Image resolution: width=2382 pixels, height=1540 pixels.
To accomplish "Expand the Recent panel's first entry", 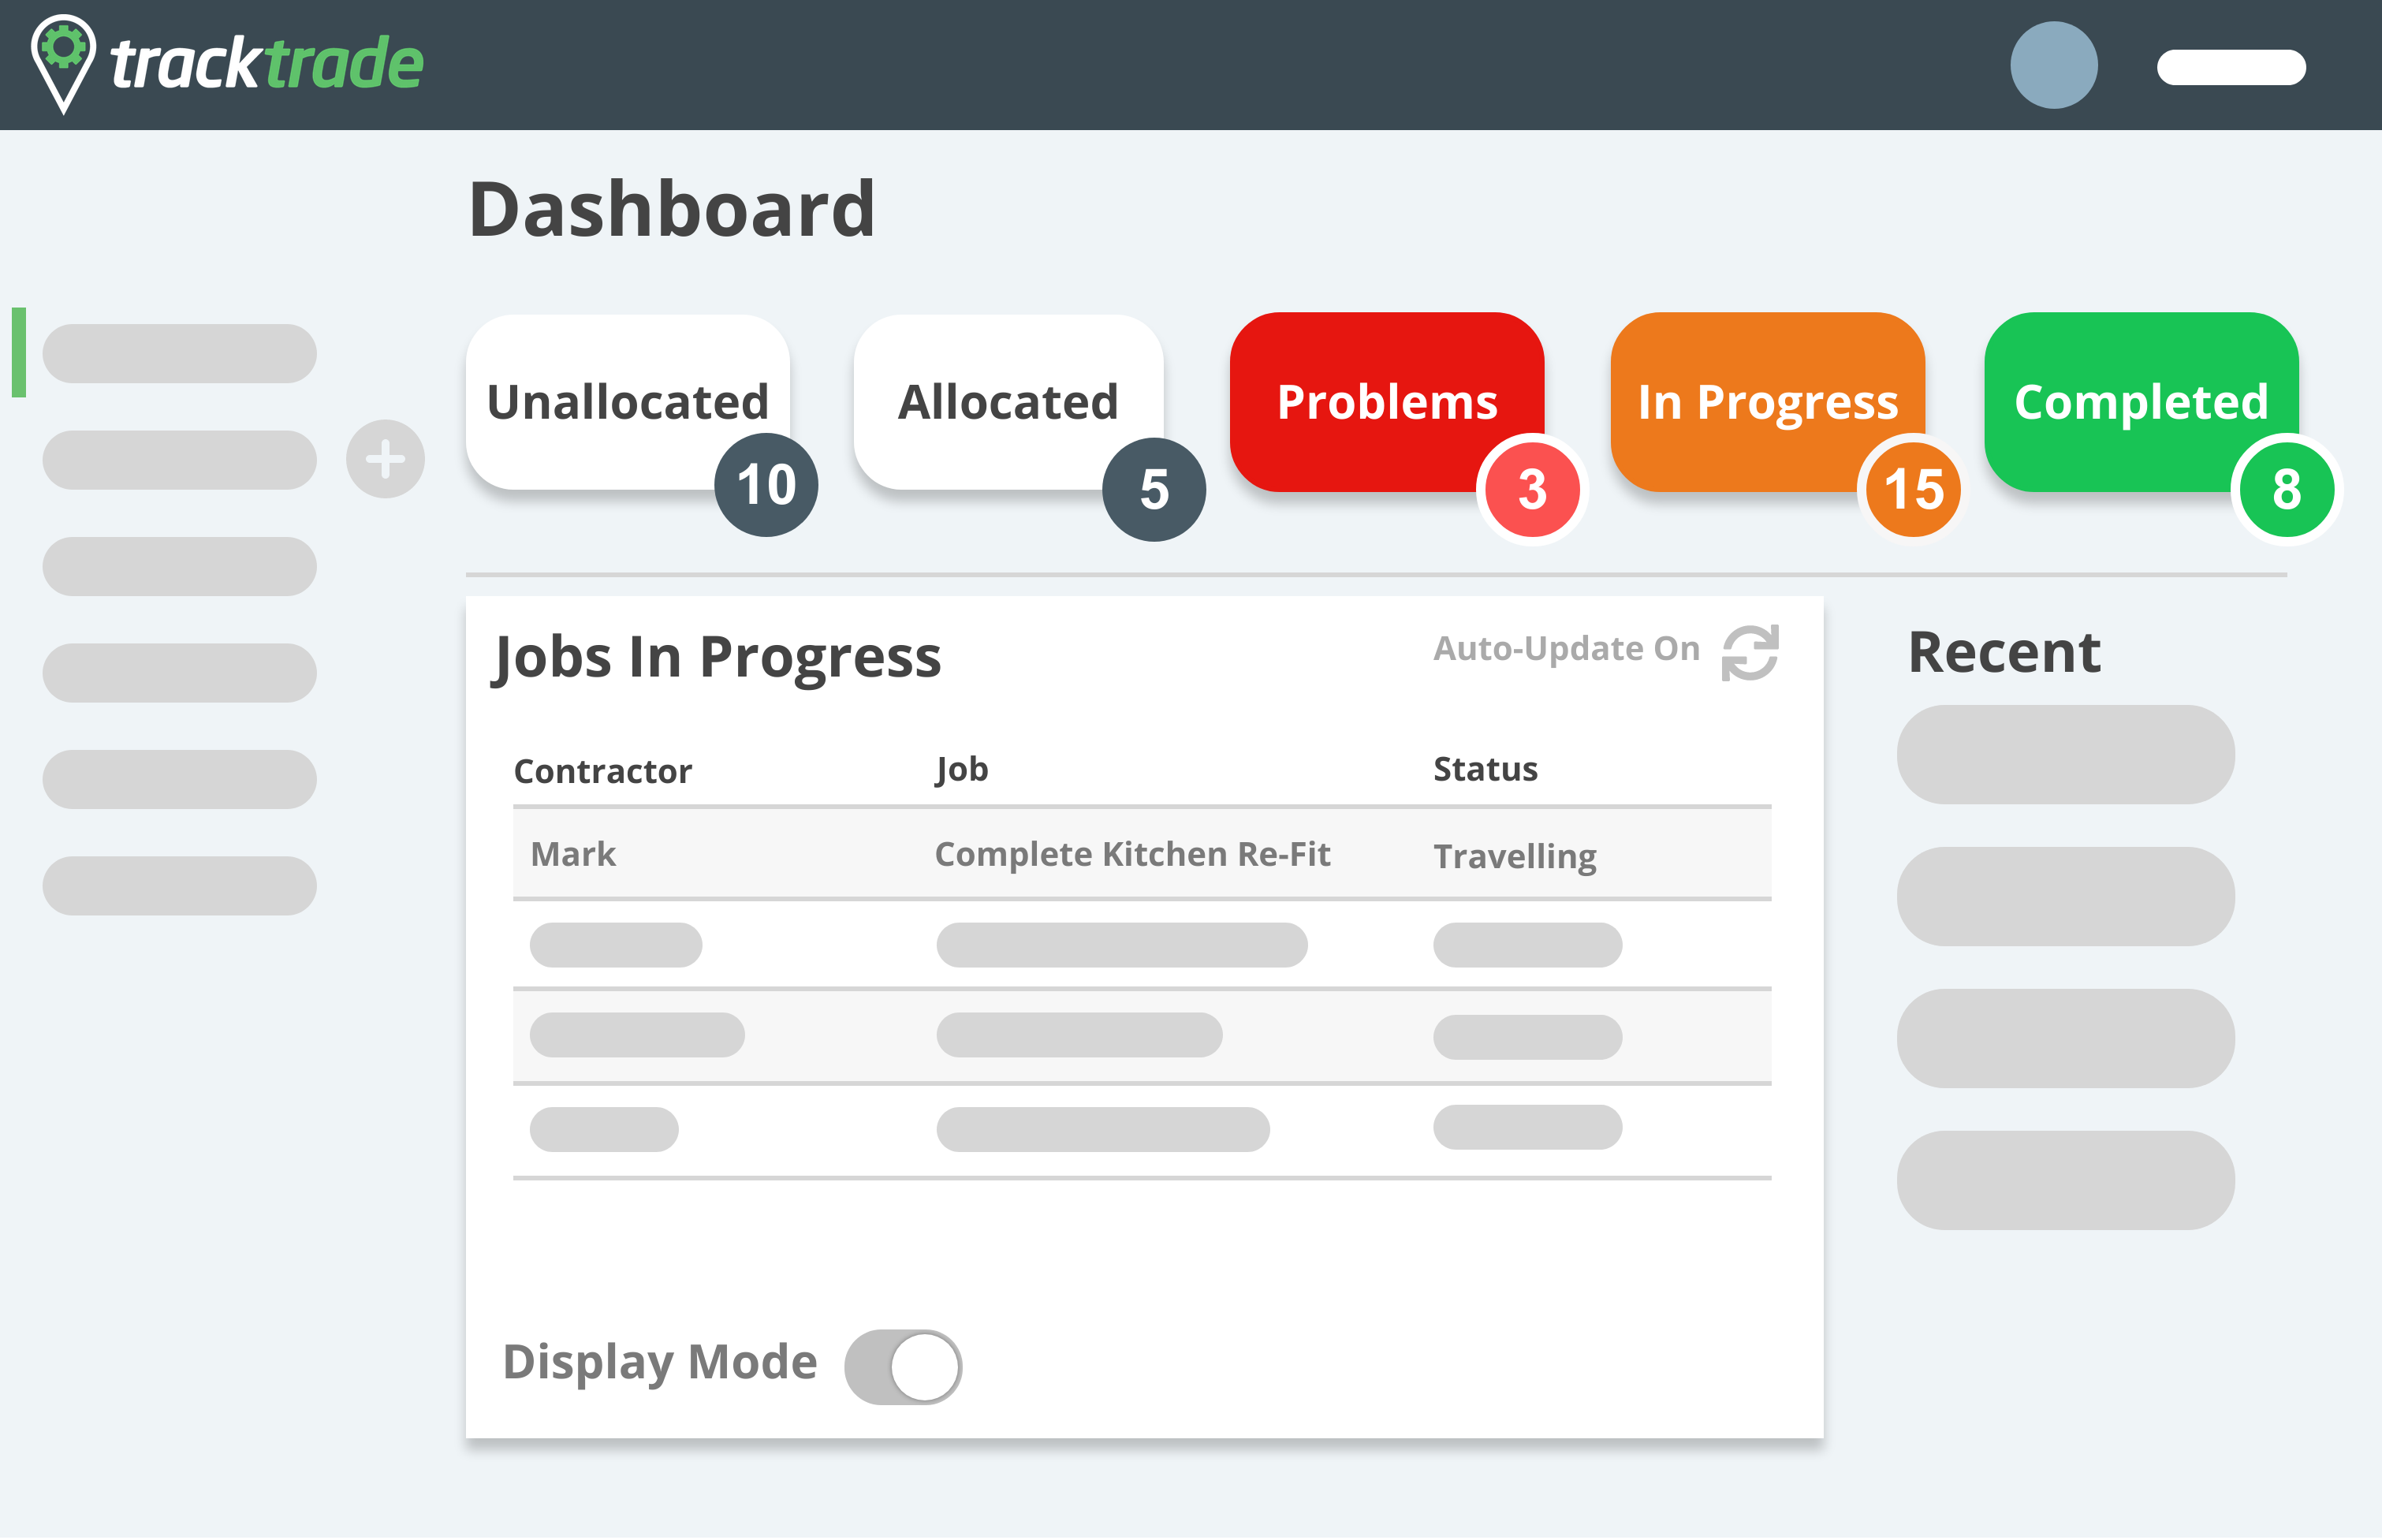I will [x=2065, y=754].
